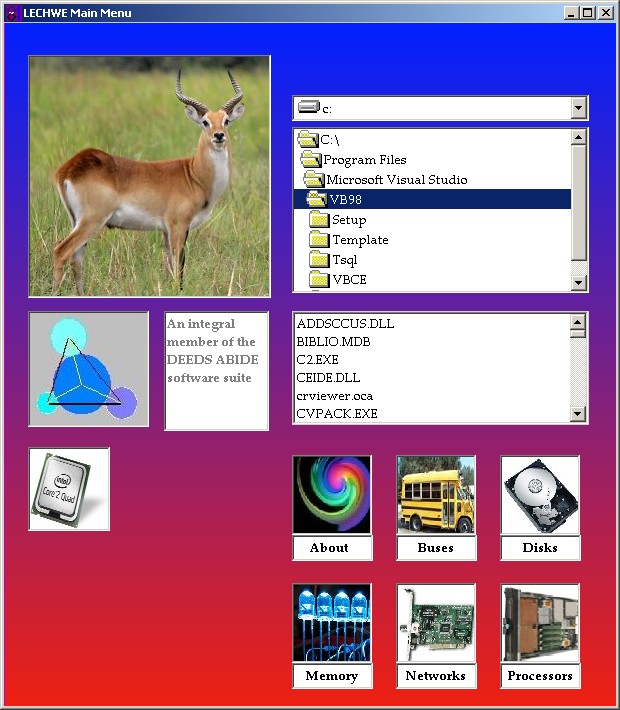Open the Disks button
Screen dimensions: 620x710
(x=541, y=548)
